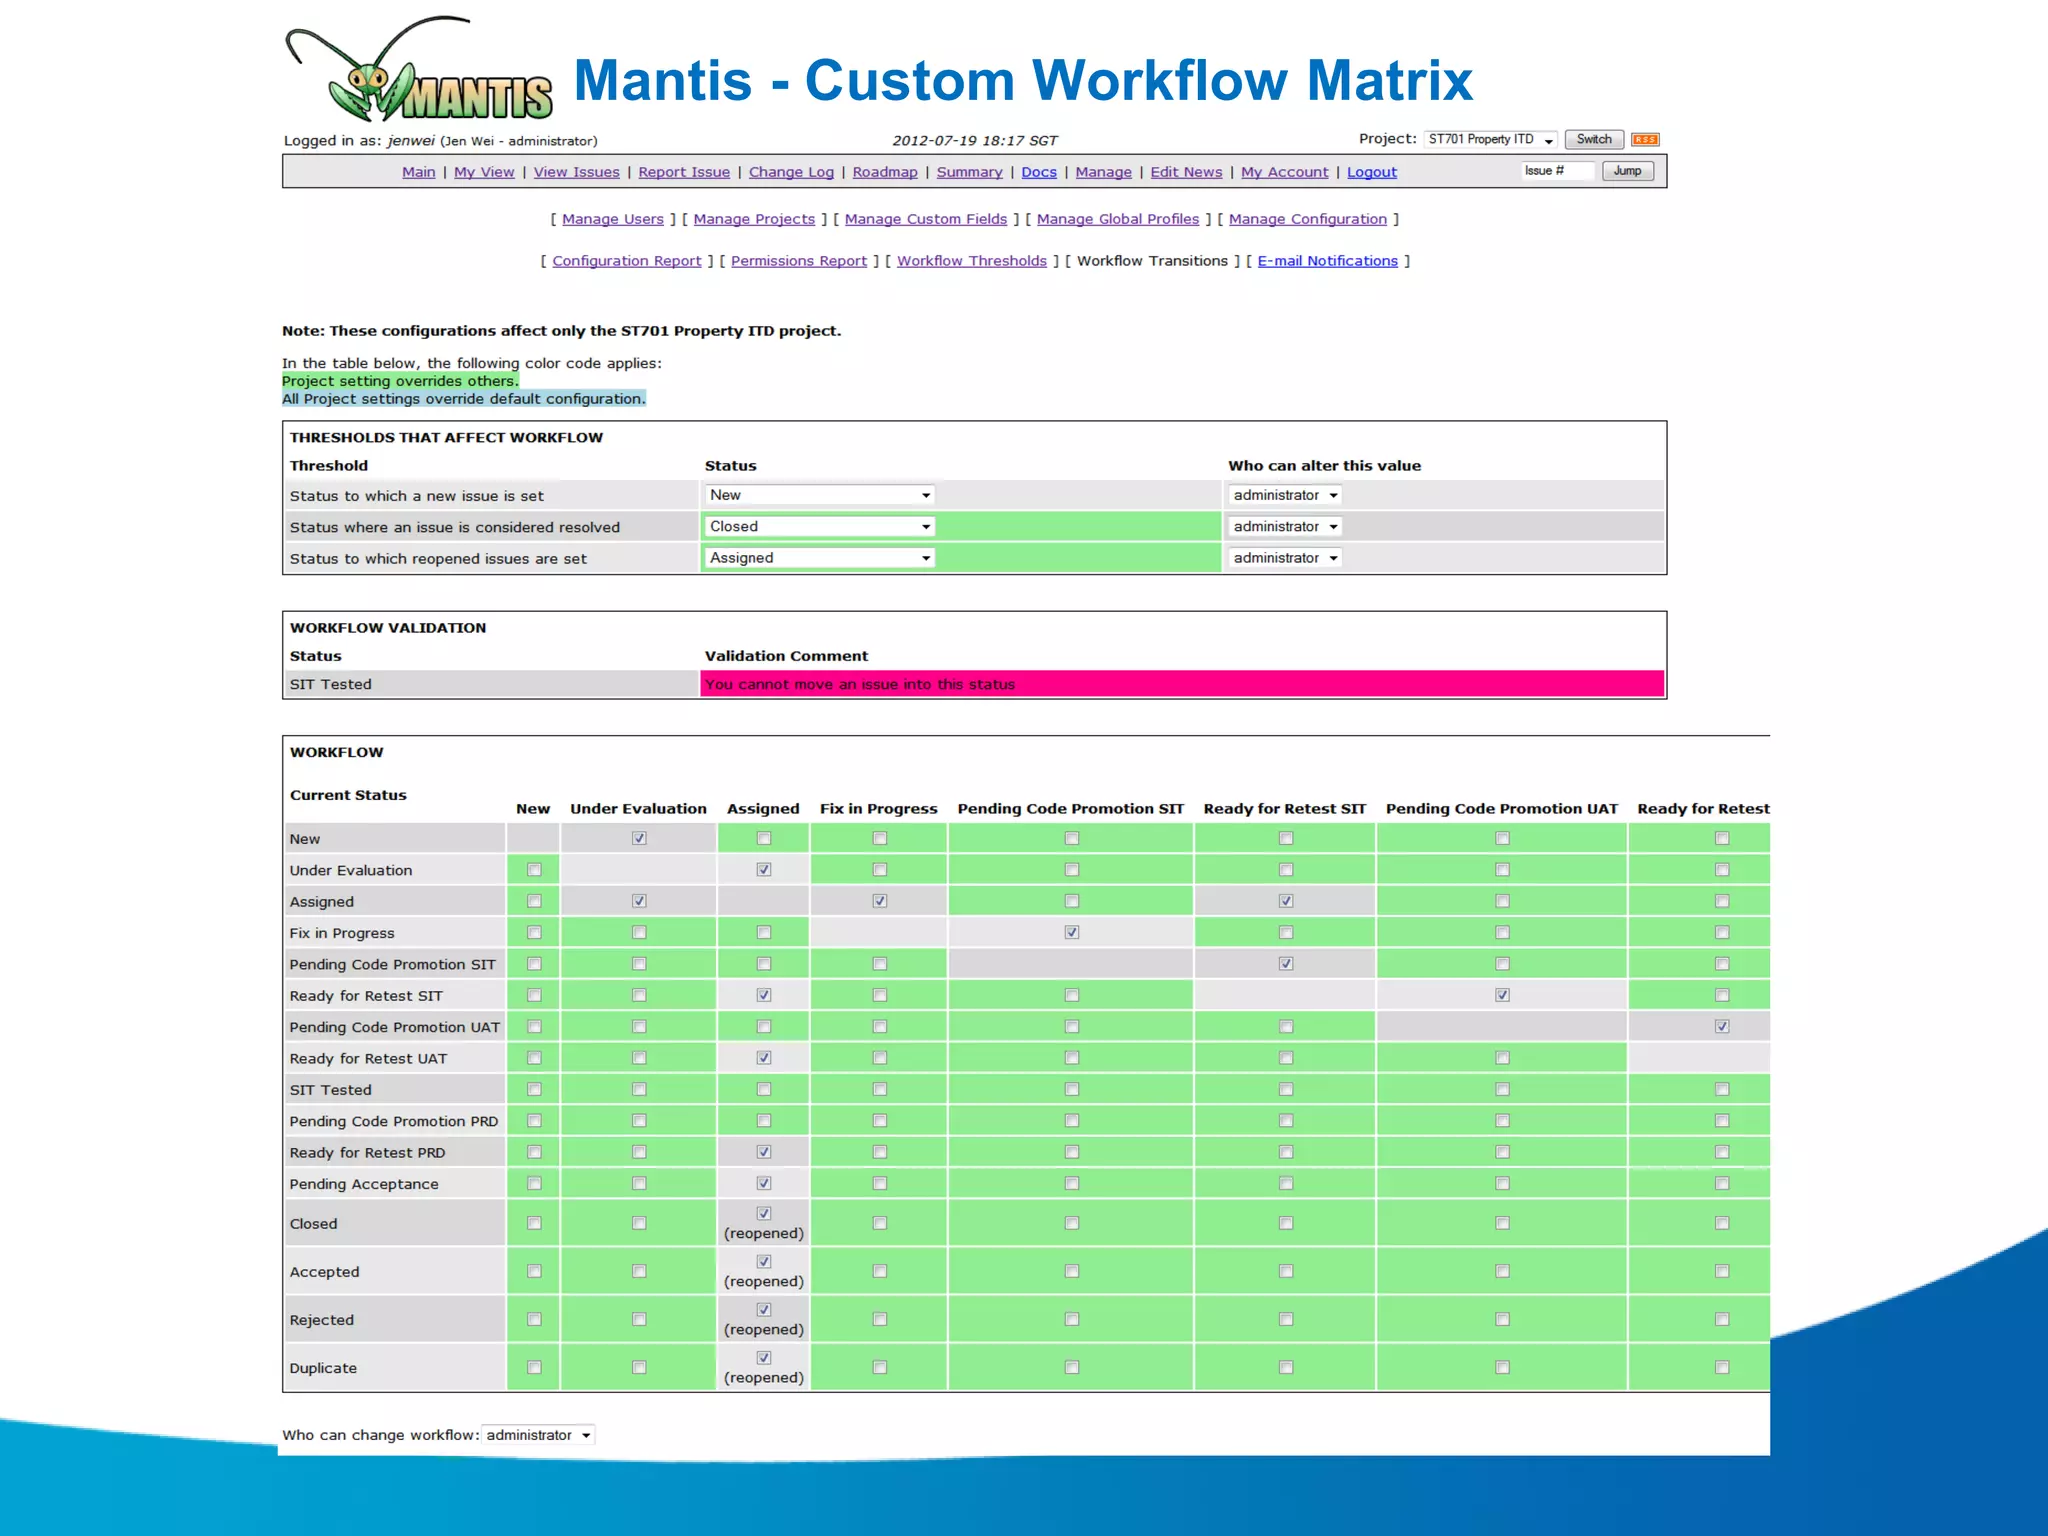Toggle Assigned in Ready for Retest PRD row

[764, 1152]
